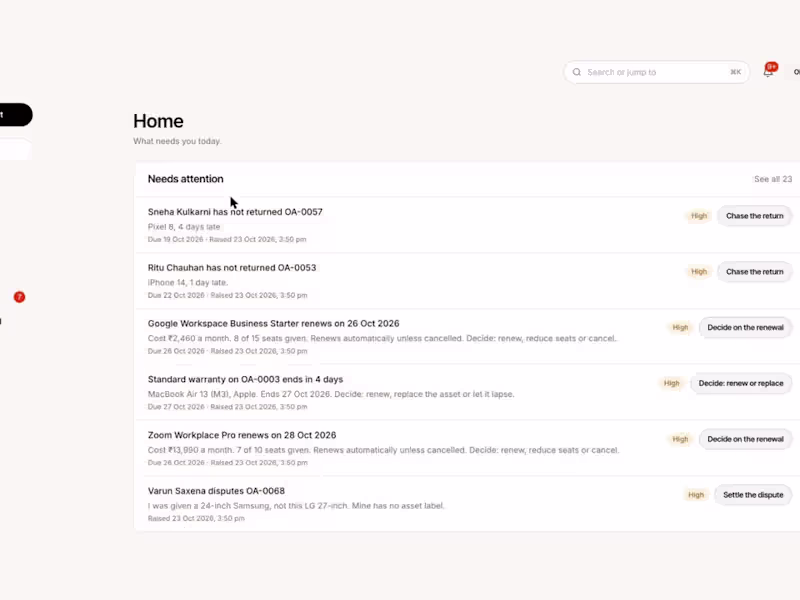Image resolution: width=800 pixels, height=600 pixels.
Task: Click the search magnifier icon
Action: 577,72
